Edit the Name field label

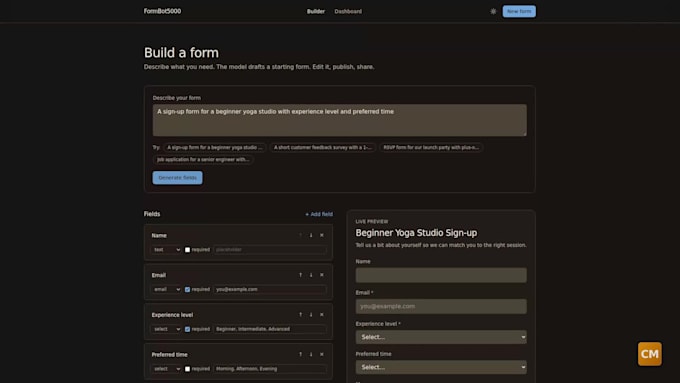[x=159, y=236]
